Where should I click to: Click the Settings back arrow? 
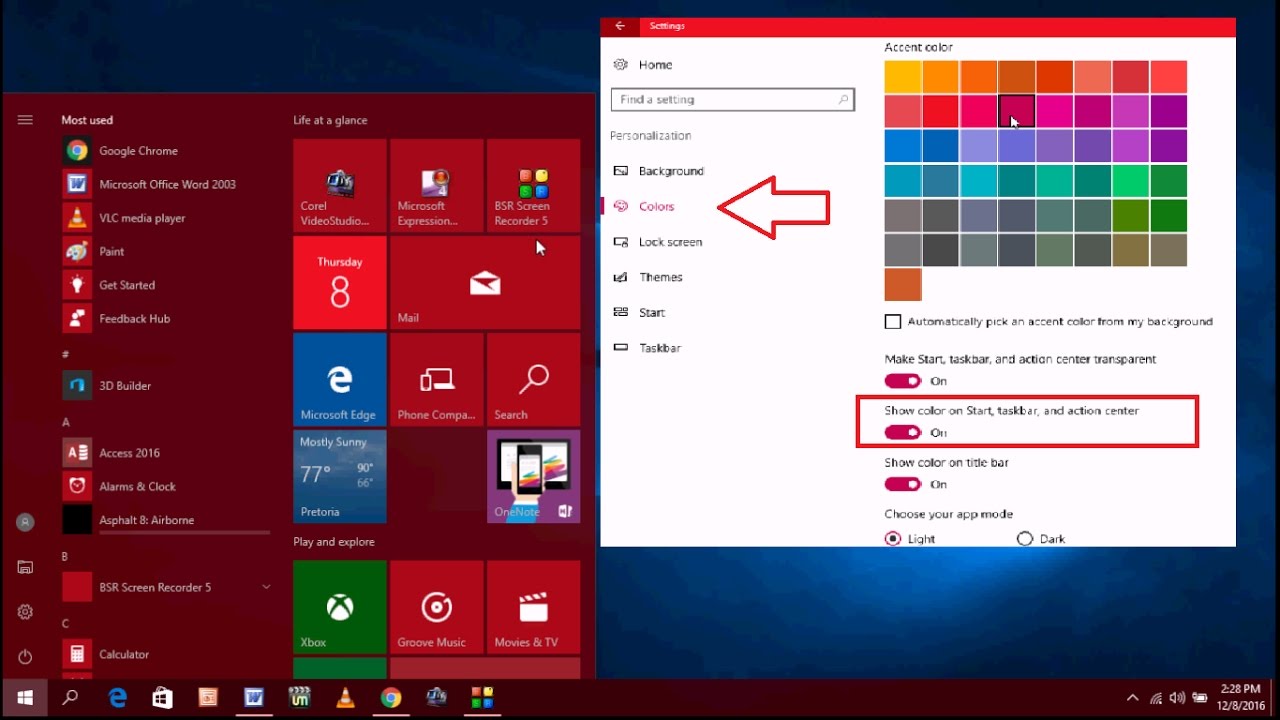(x=620, y=26)
